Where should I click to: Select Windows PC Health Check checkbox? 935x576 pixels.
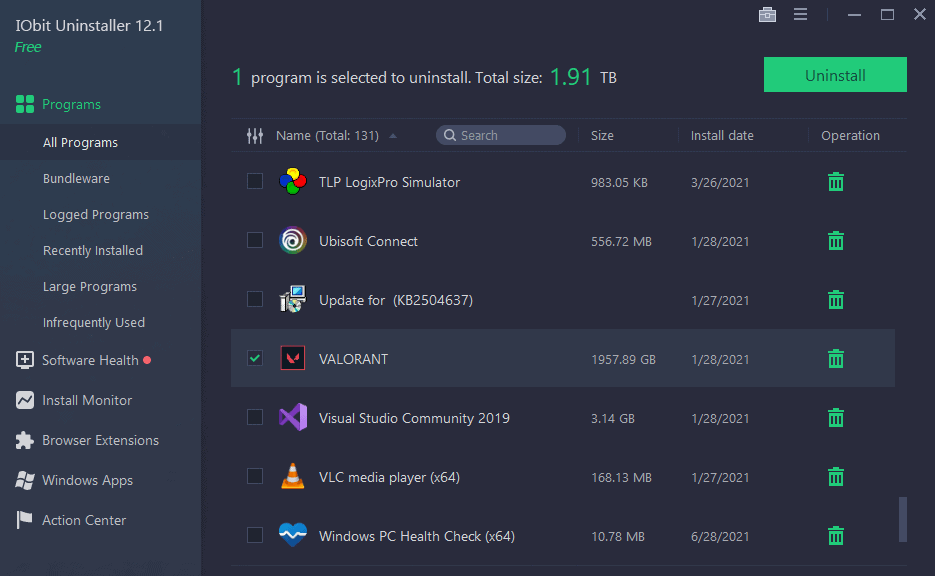click(x=255, y=535)
